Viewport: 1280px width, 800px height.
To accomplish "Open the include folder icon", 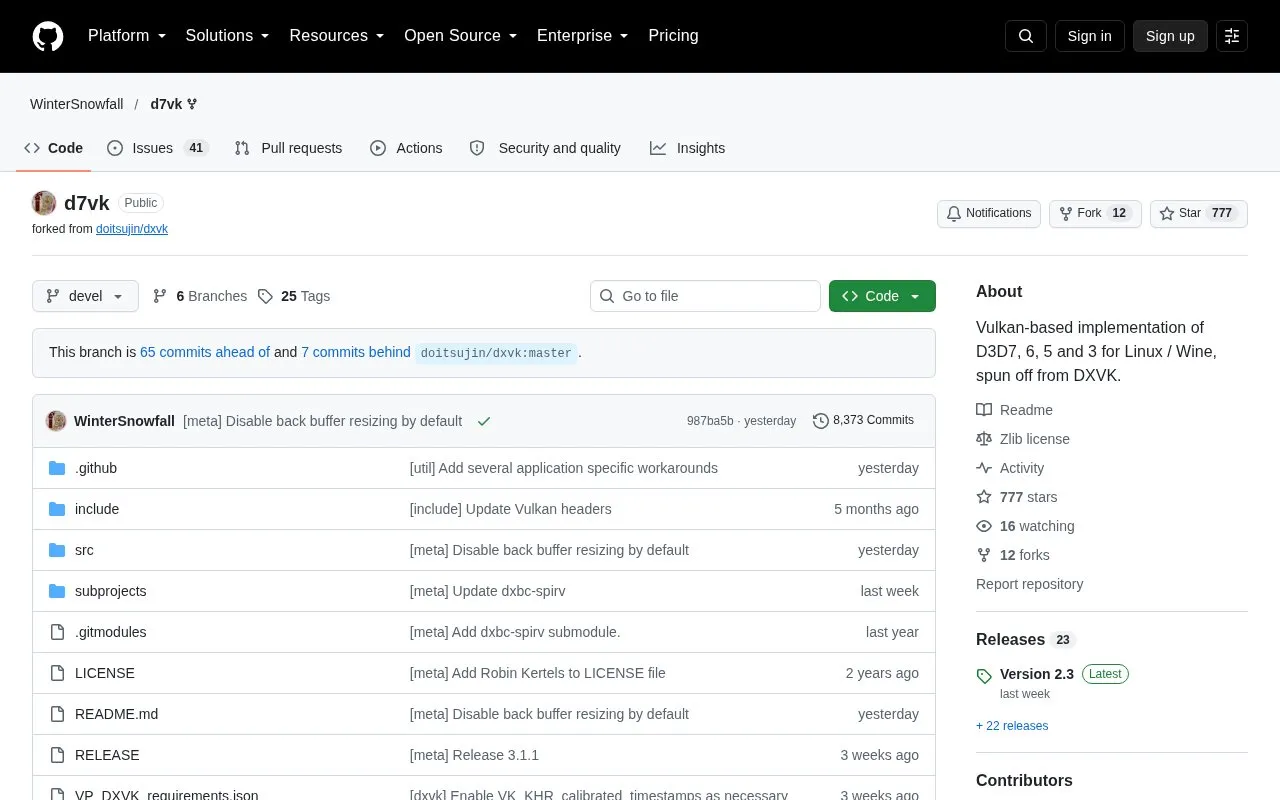I will [57, 509].
